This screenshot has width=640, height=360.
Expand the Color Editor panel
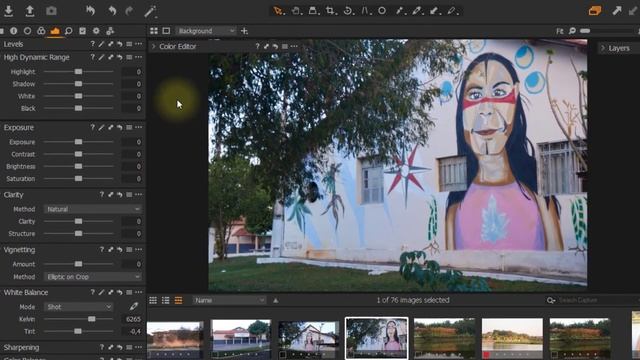[x=154, y=47]
